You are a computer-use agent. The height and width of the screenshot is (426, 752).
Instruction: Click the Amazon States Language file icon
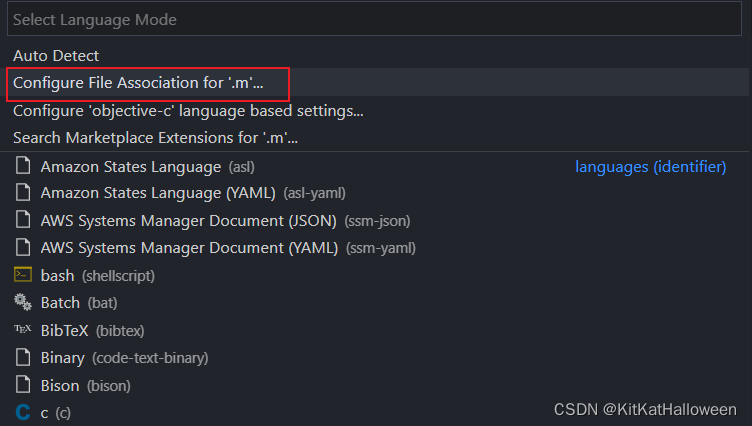click(x=23, y=165)
